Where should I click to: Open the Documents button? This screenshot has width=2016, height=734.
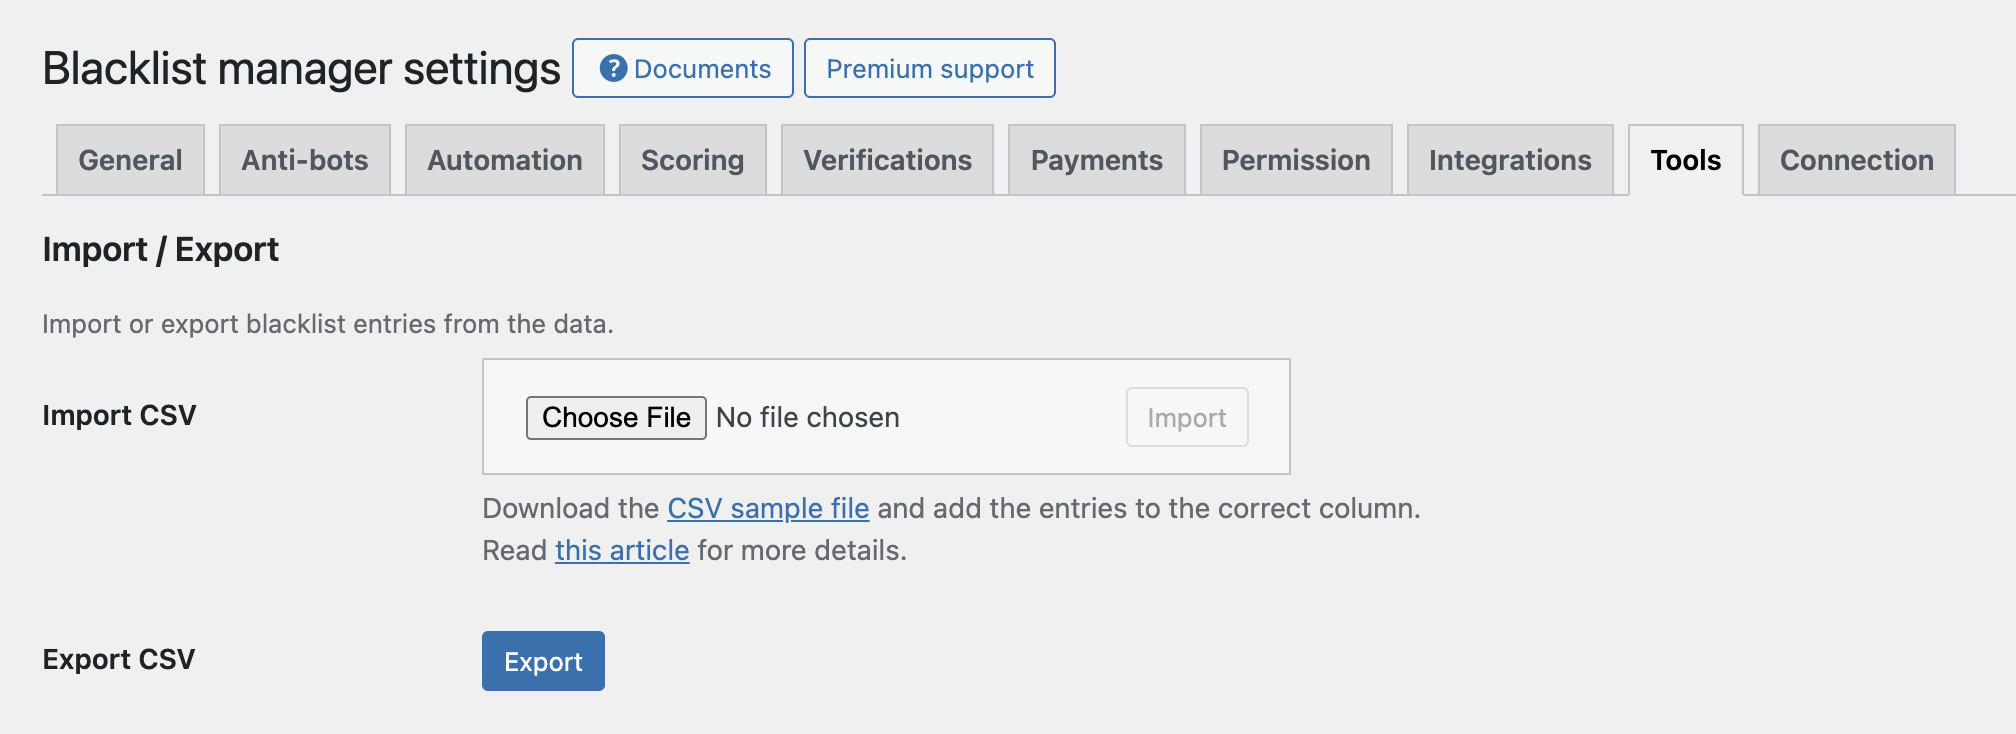683,68
